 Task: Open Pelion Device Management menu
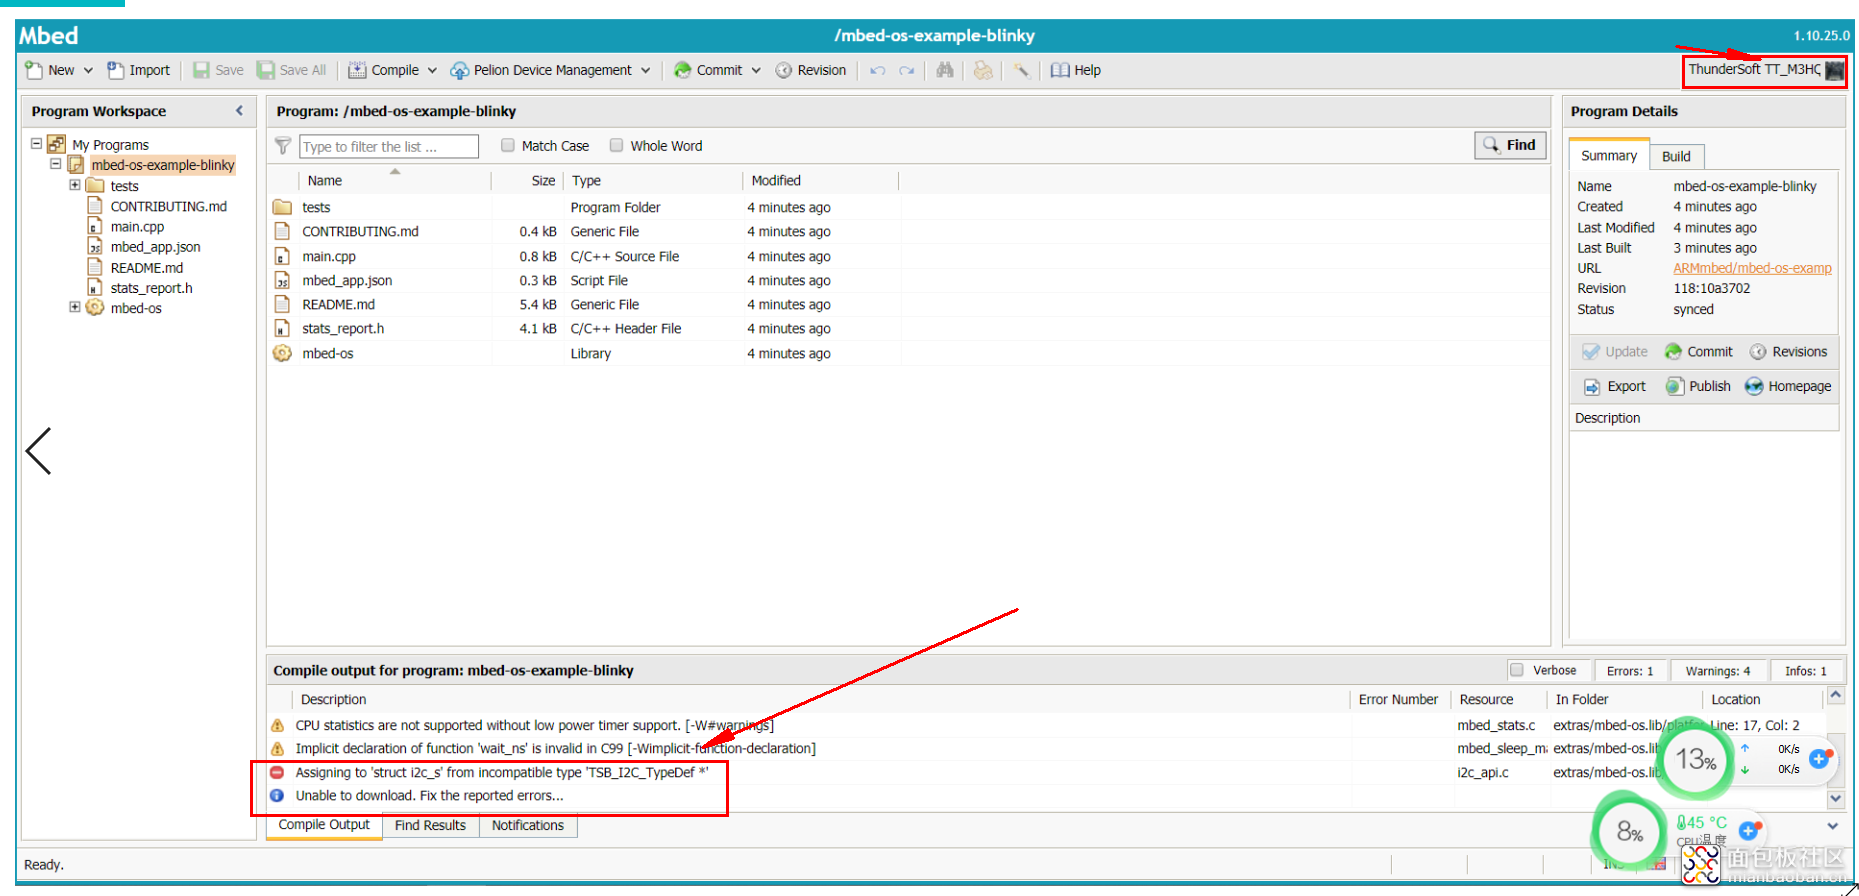(541, 70)
